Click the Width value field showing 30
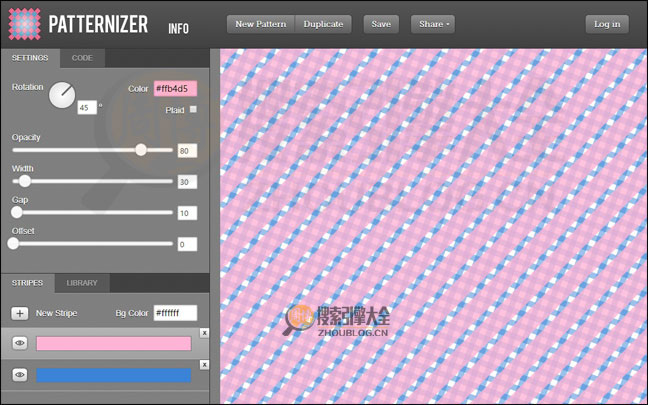Image resolution: width=648 pixels, height=405 pixels. tap(187, 182)
